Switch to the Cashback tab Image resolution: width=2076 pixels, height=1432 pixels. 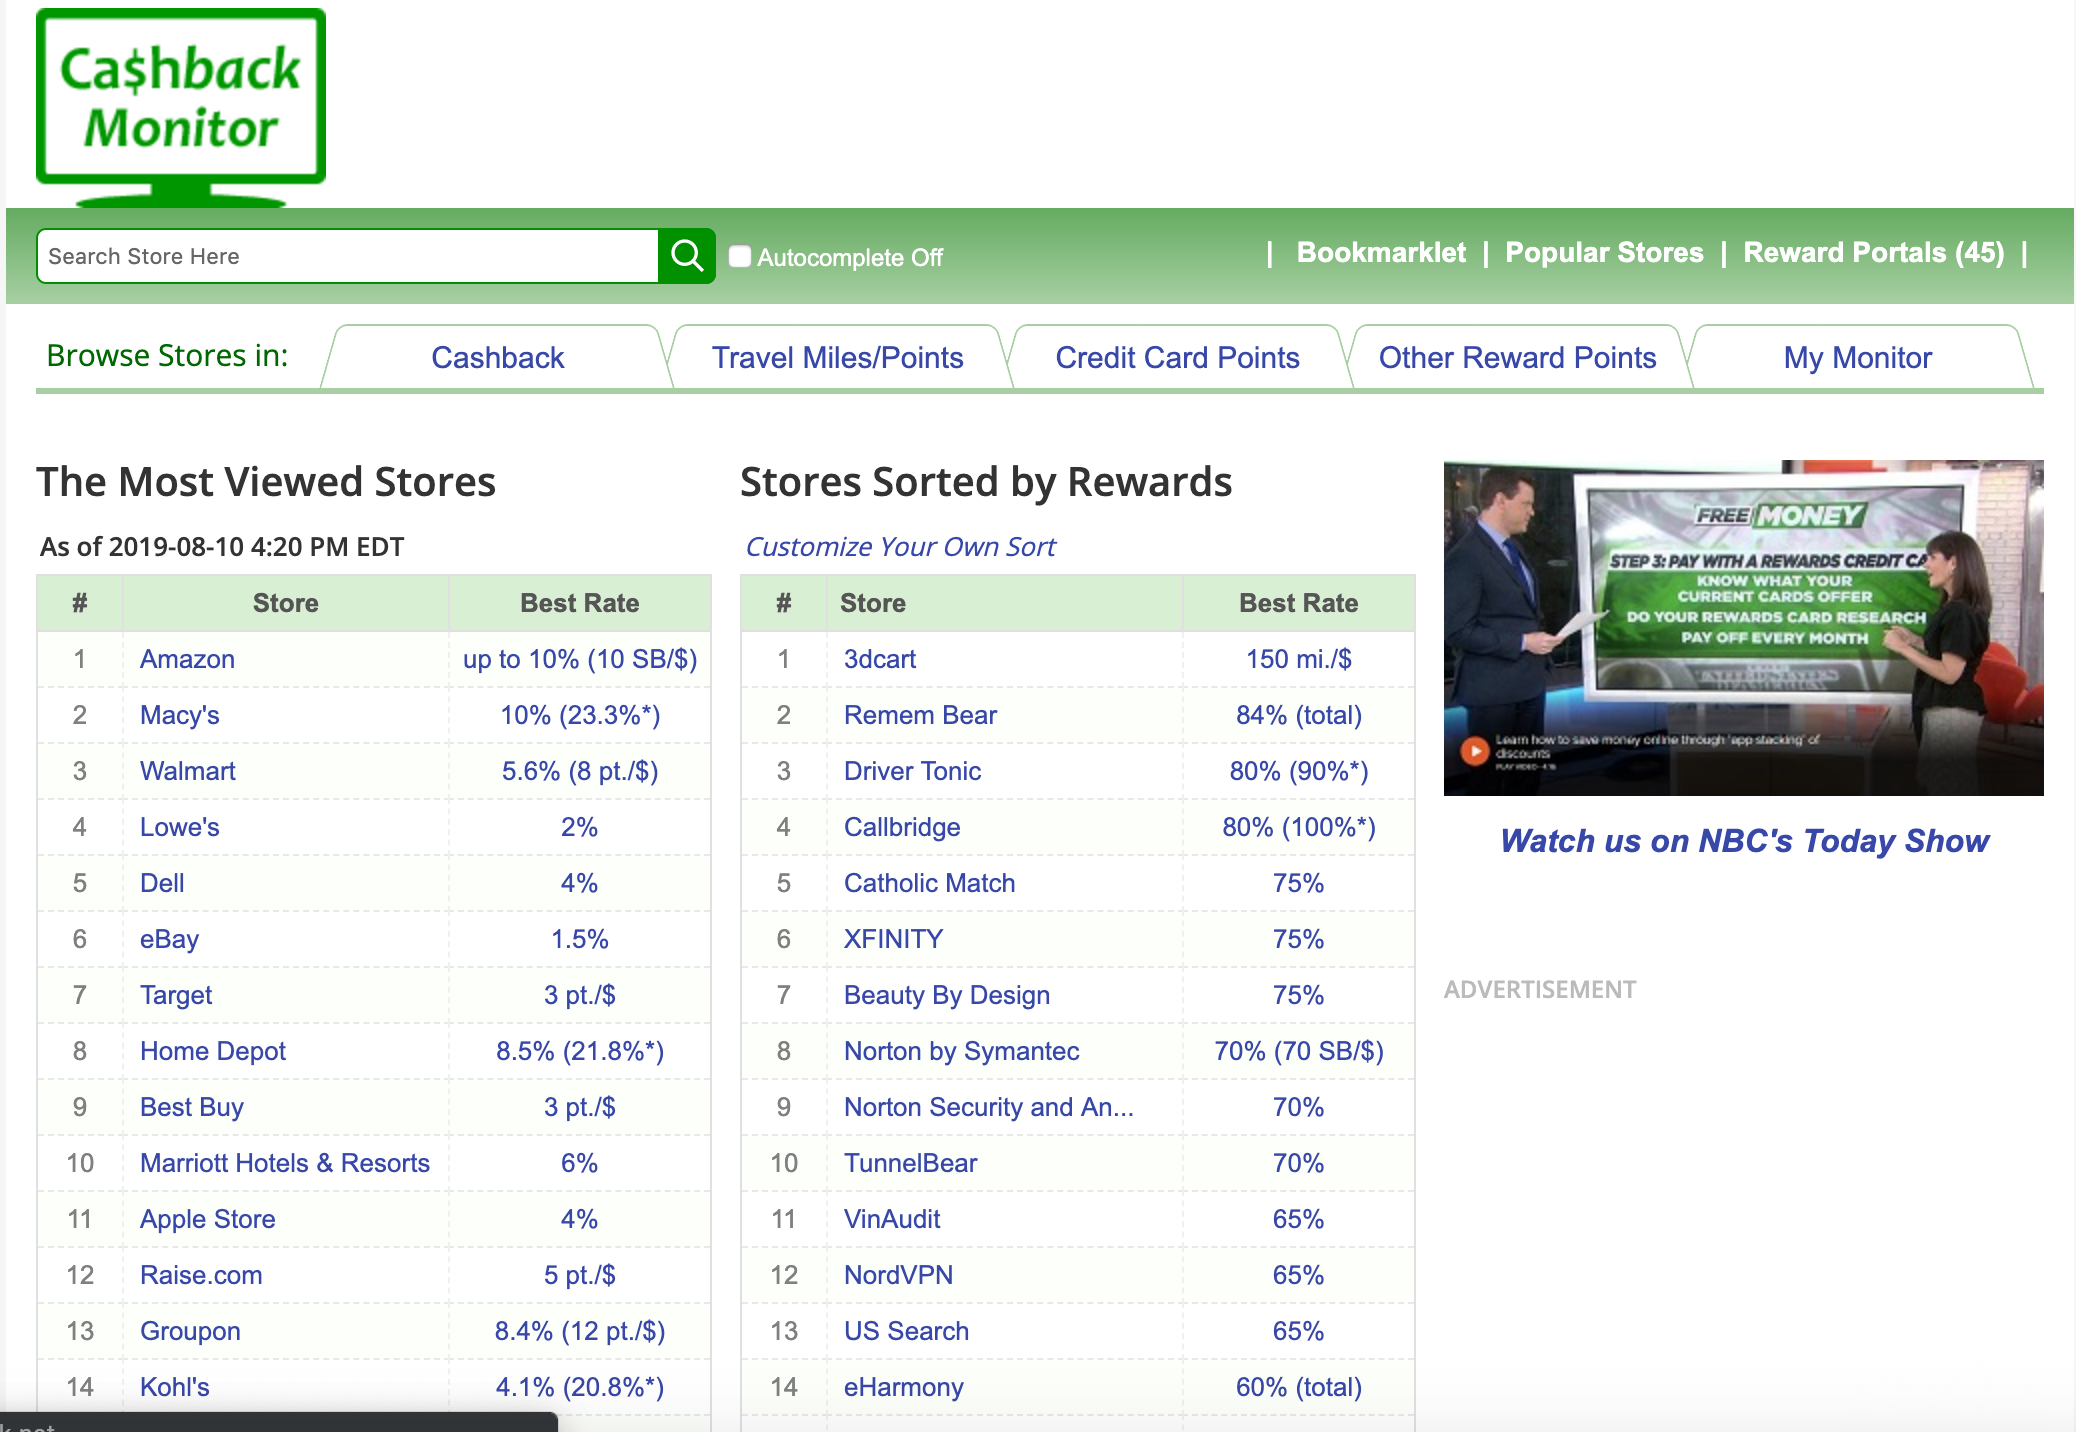click(497, 357)
